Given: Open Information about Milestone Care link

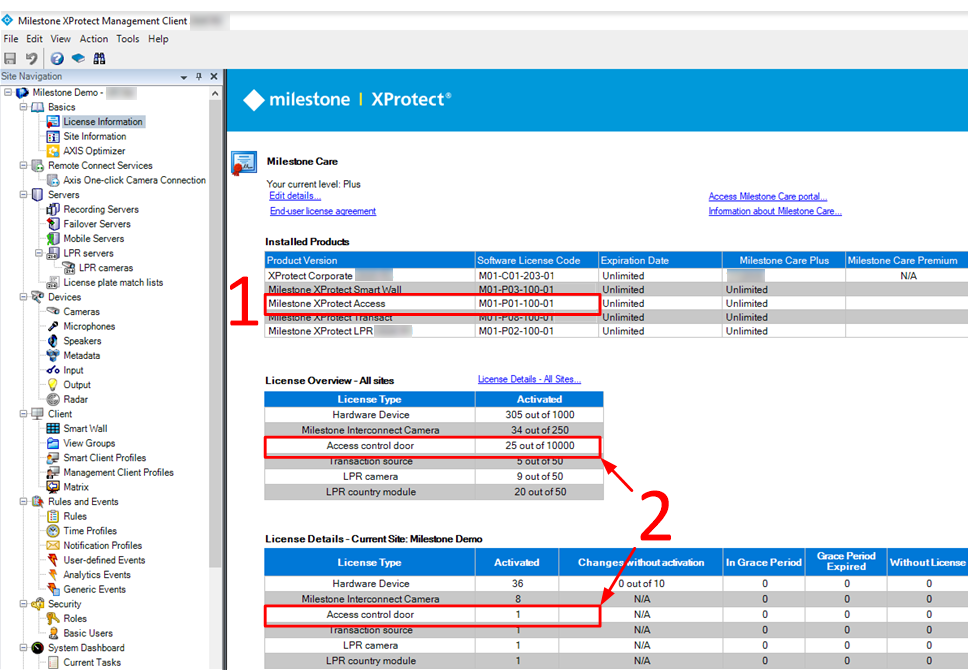Looking at the screenshot, I should click(x=775, y=211).
